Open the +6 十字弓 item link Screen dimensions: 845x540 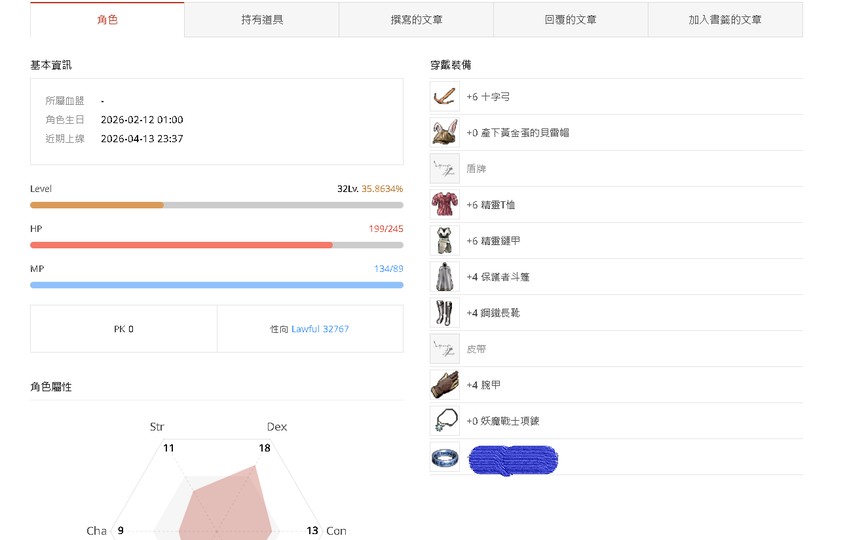coord(489,97)
